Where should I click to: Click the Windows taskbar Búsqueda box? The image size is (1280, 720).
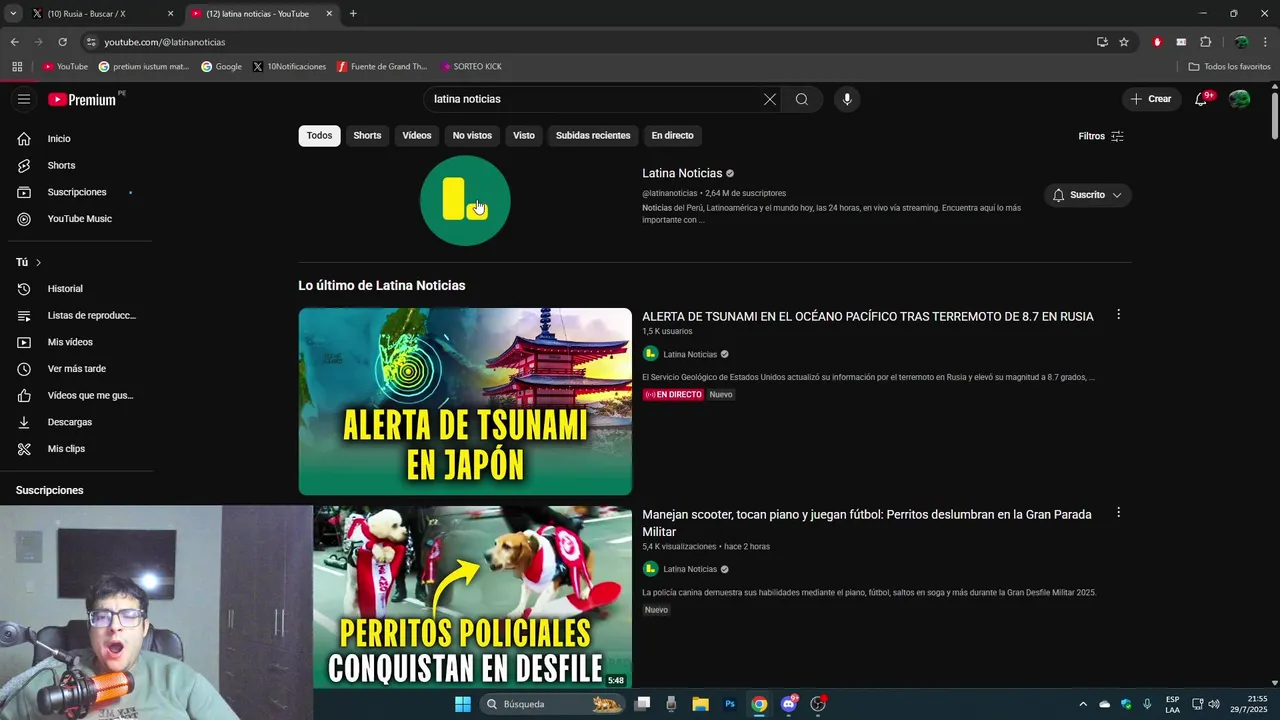pyautogui.click(x=553, y=704)
